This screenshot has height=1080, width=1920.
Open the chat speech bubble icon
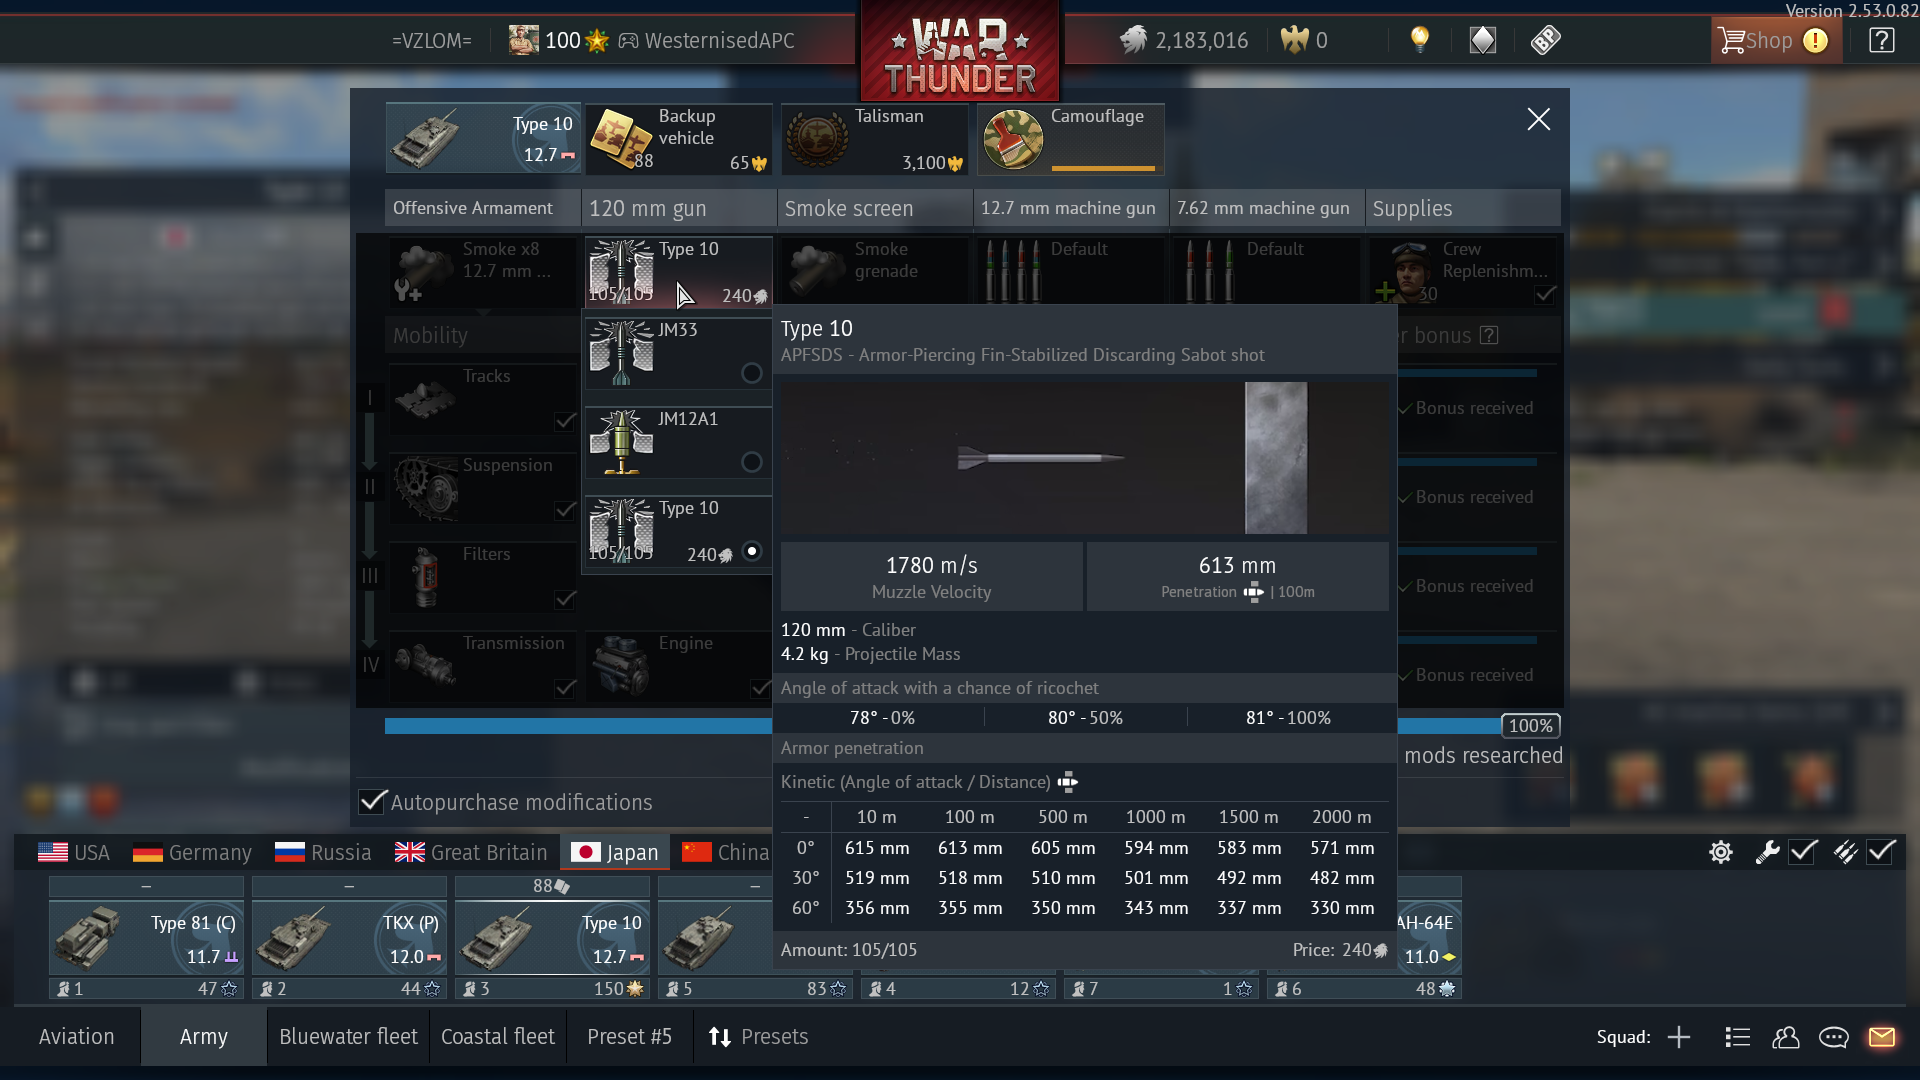[1833, 1037]
